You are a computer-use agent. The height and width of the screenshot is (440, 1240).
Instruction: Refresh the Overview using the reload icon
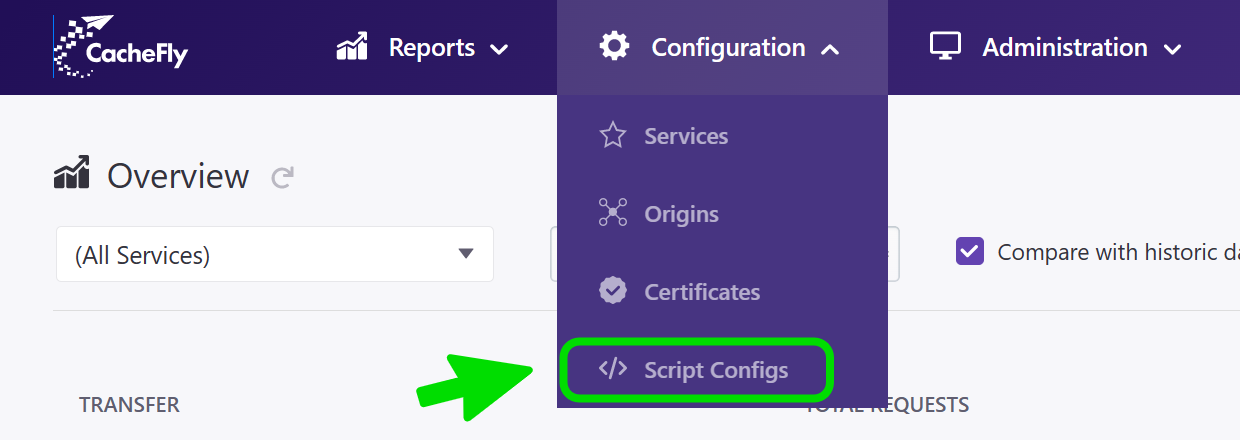click(x=283, y=178)
